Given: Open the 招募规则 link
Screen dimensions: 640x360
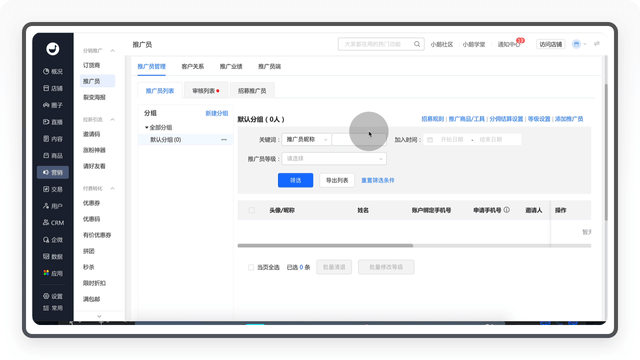Looking at the screenshot, I should click(433, 119).
